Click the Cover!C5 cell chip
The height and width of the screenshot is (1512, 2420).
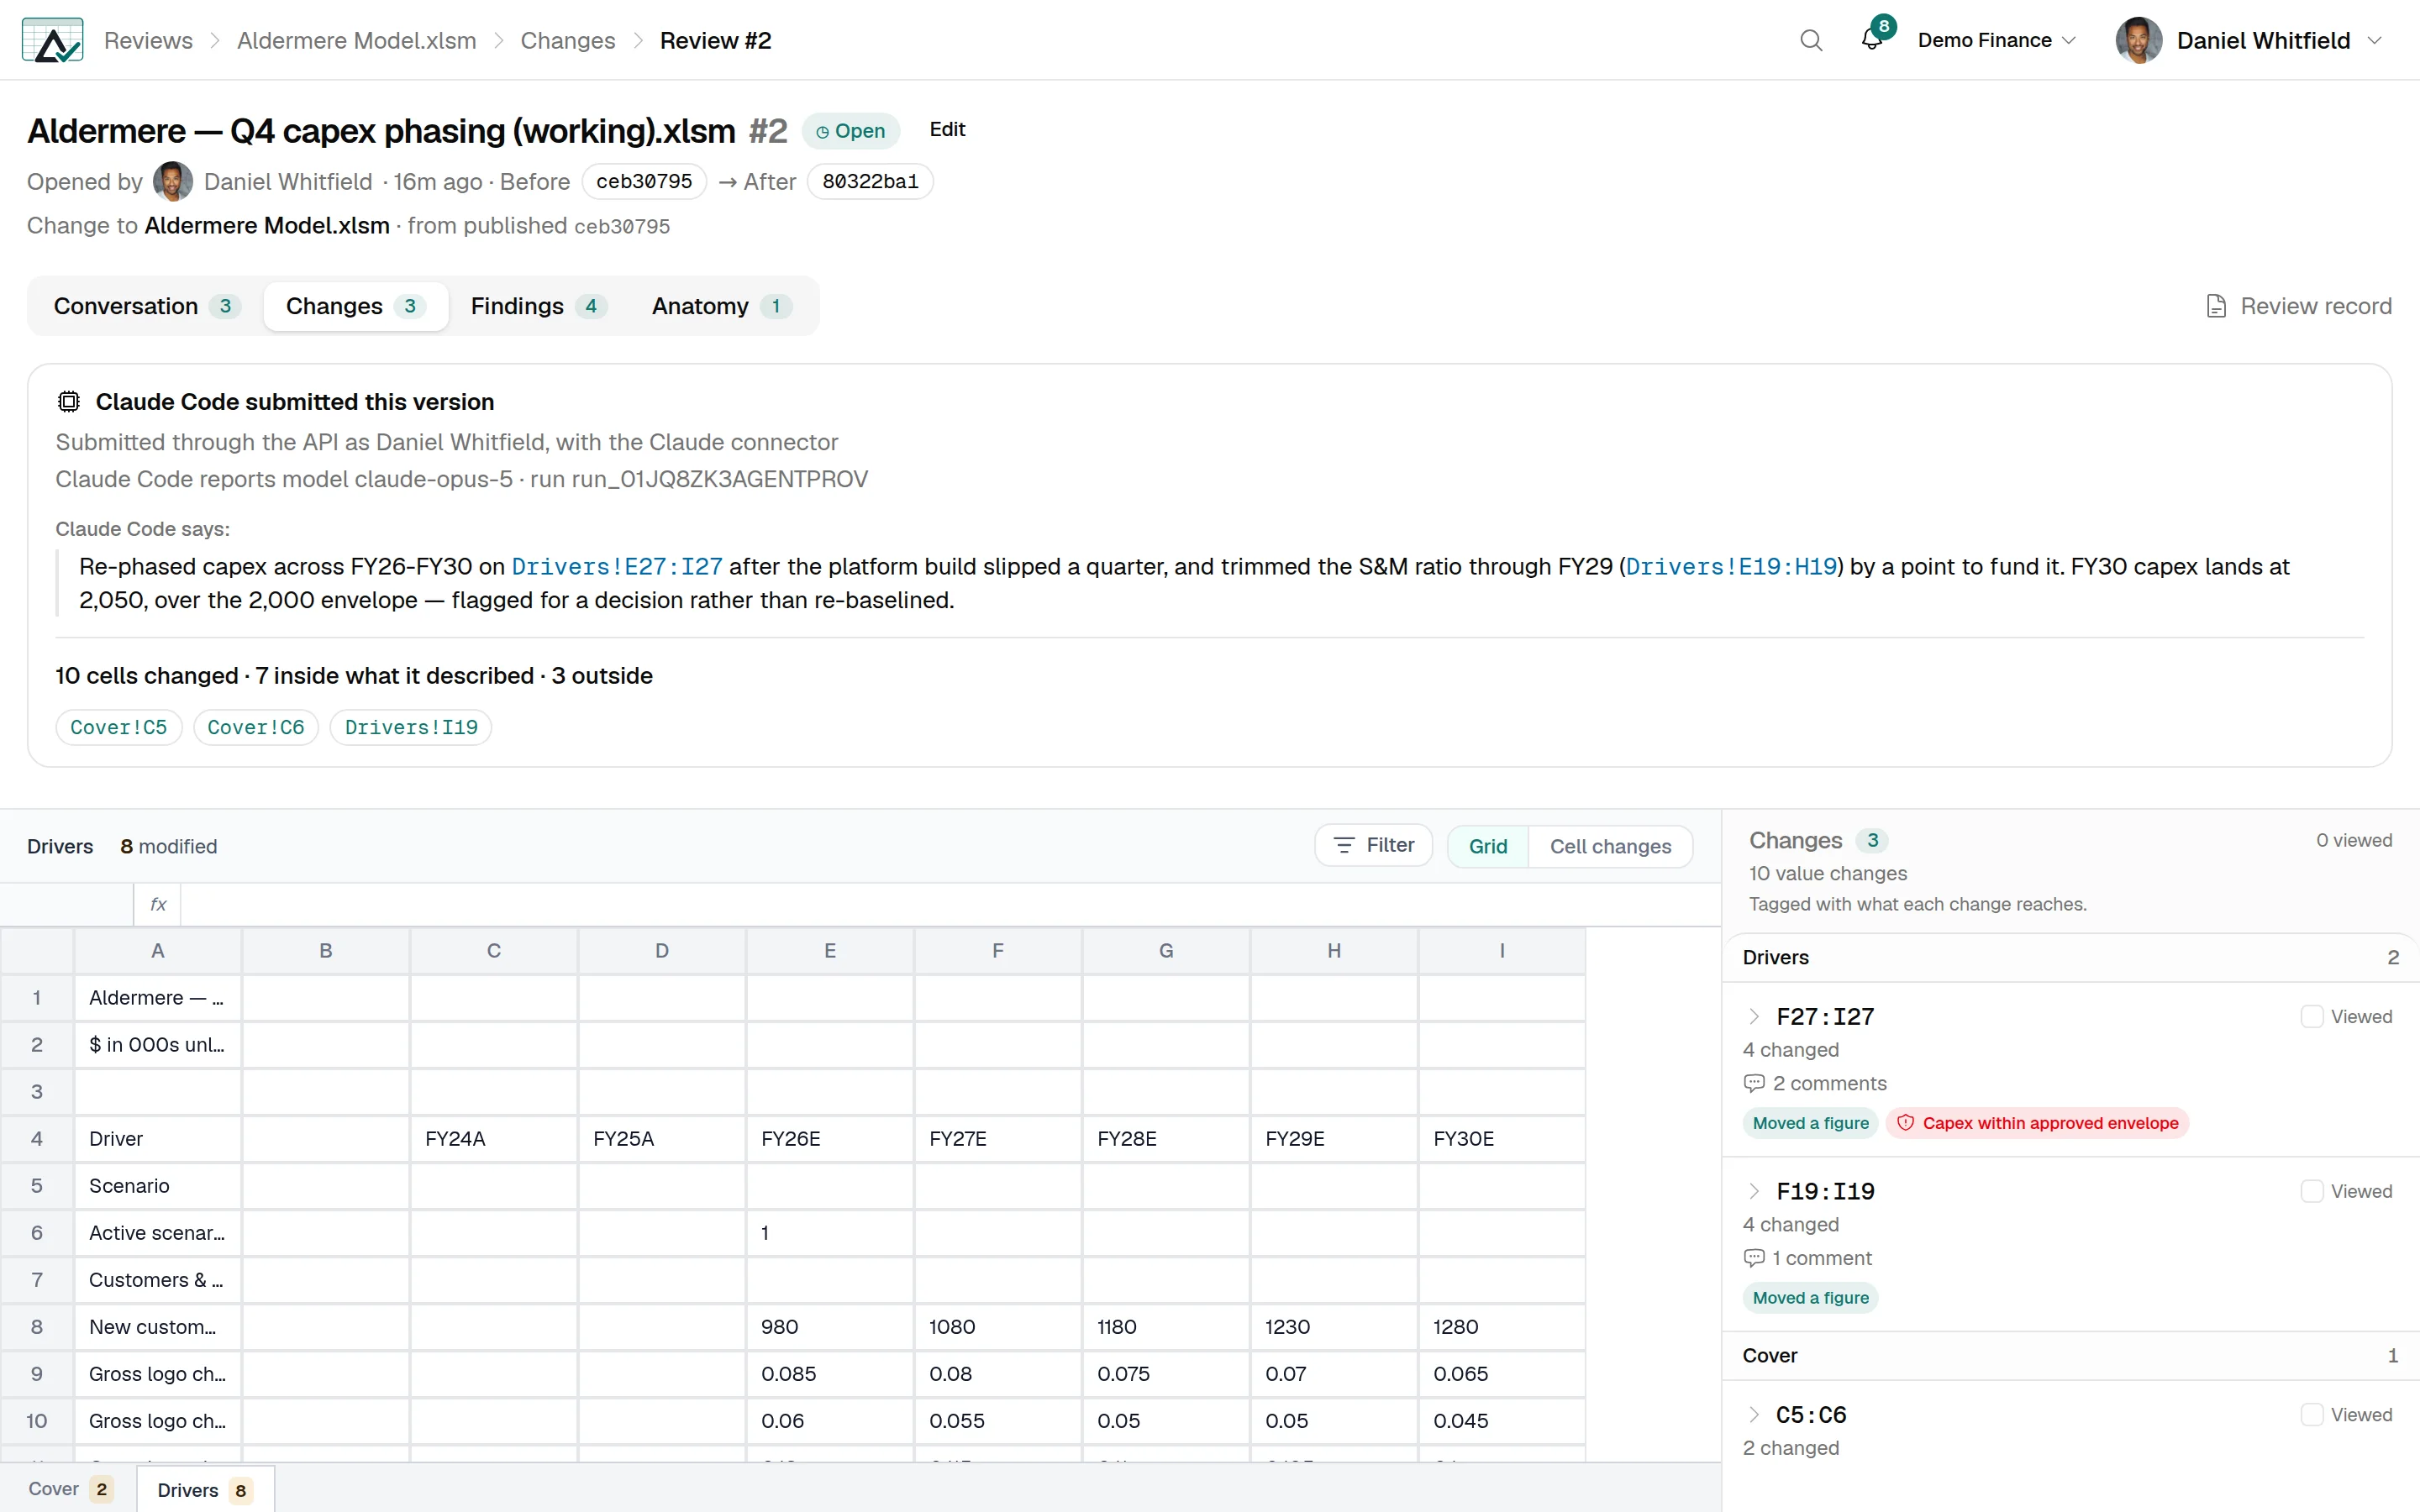coord(119,727)
